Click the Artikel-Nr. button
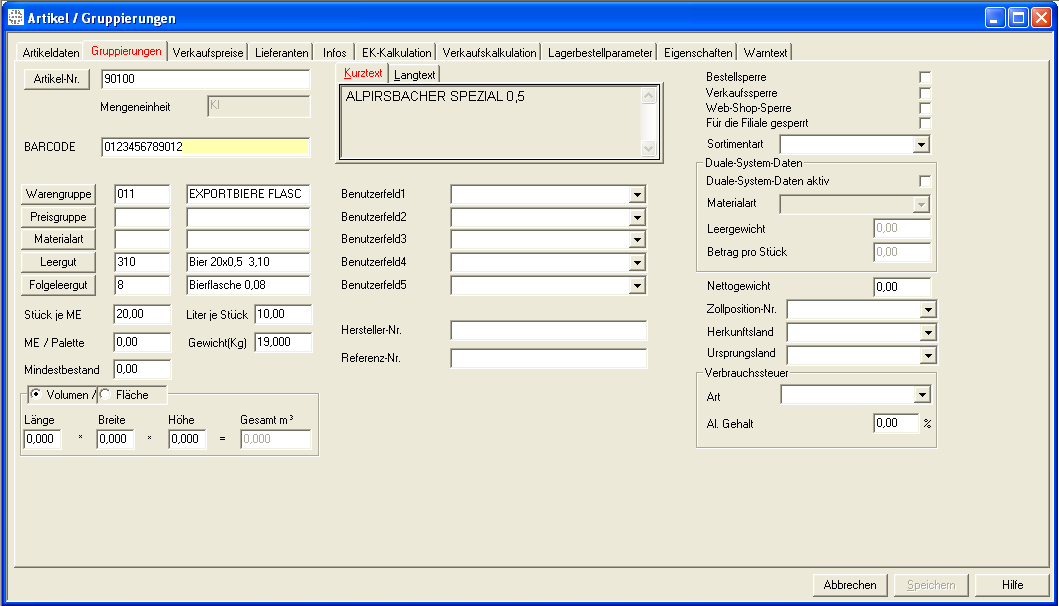The height and width of the screenshot is (606, 1059). pyautogui.click(x=56, y=80)
